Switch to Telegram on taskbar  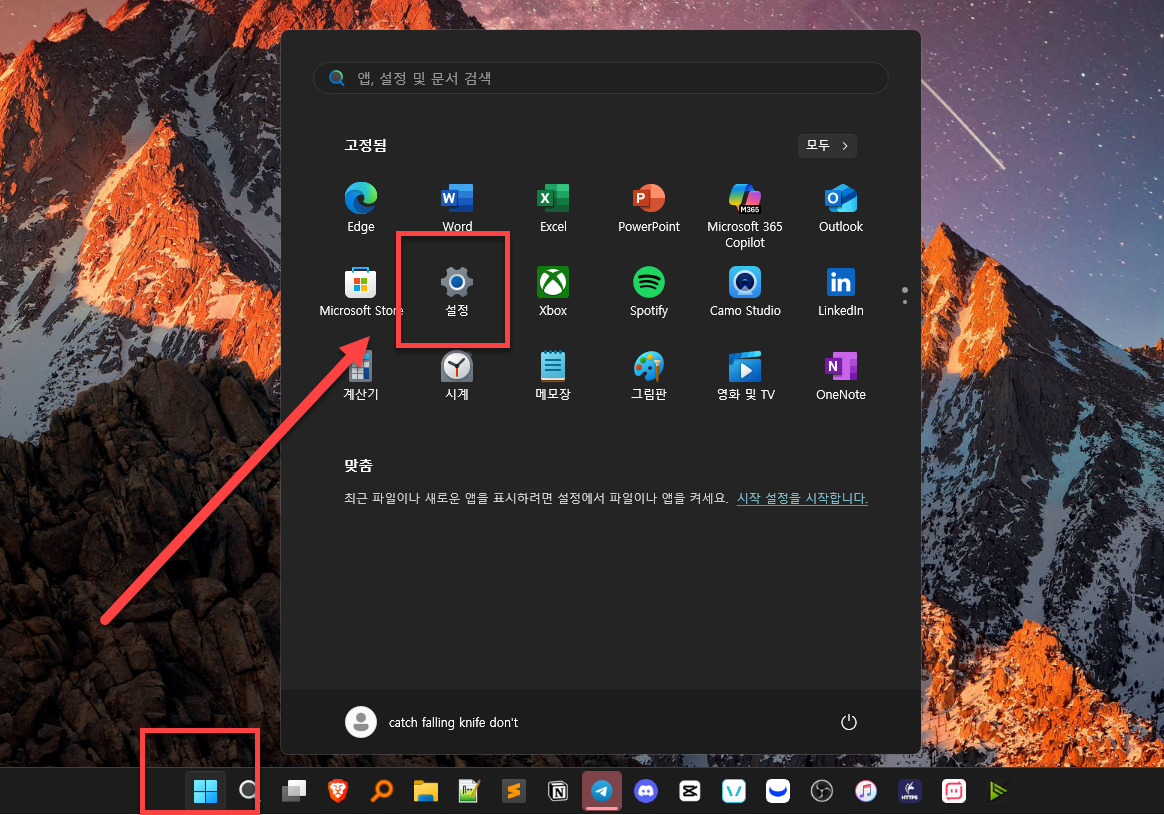click(601, 791)
